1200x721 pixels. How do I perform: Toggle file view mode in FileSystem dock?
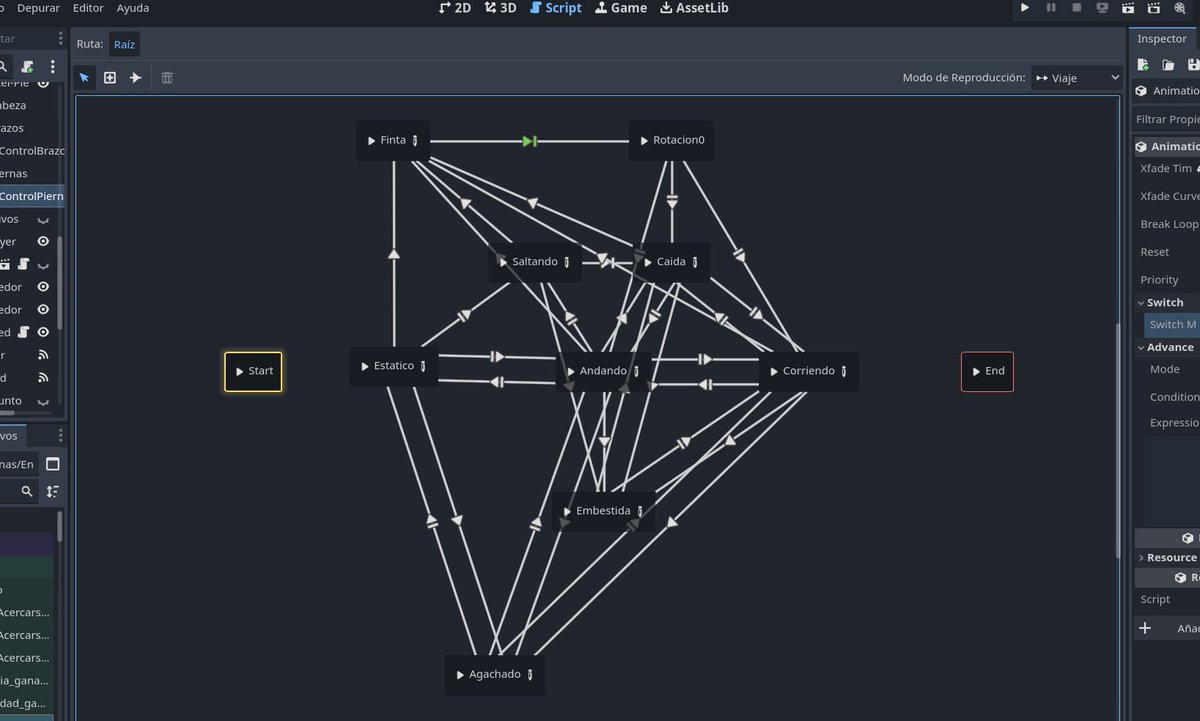[53, 464]
